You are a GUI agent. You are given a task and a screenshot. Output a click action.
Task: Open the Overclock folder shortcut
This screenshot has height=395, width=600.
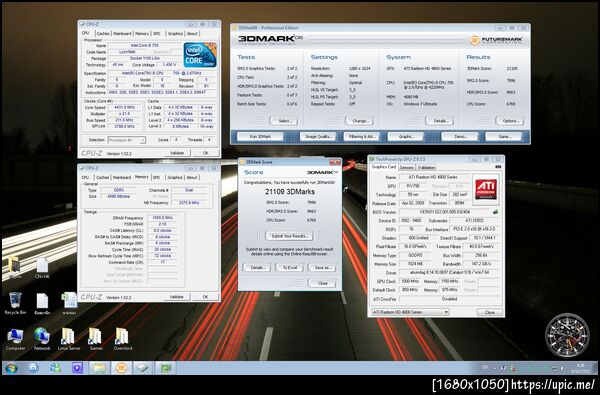pos(123,339)
